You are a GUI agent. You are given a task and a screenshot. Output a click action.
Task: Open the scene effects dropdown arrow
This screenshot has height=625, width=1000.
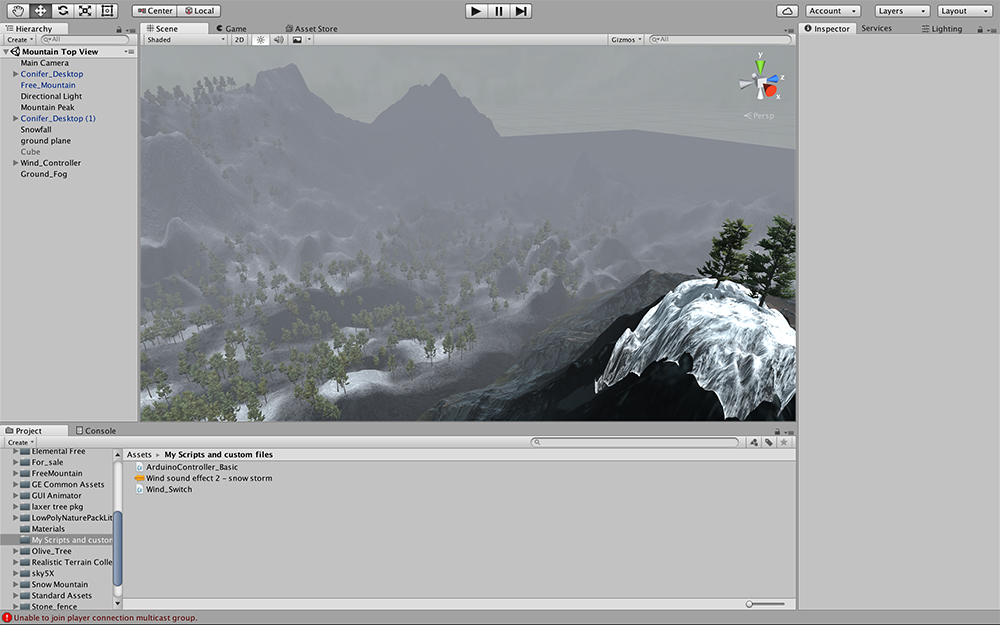(x=309, y=40)
